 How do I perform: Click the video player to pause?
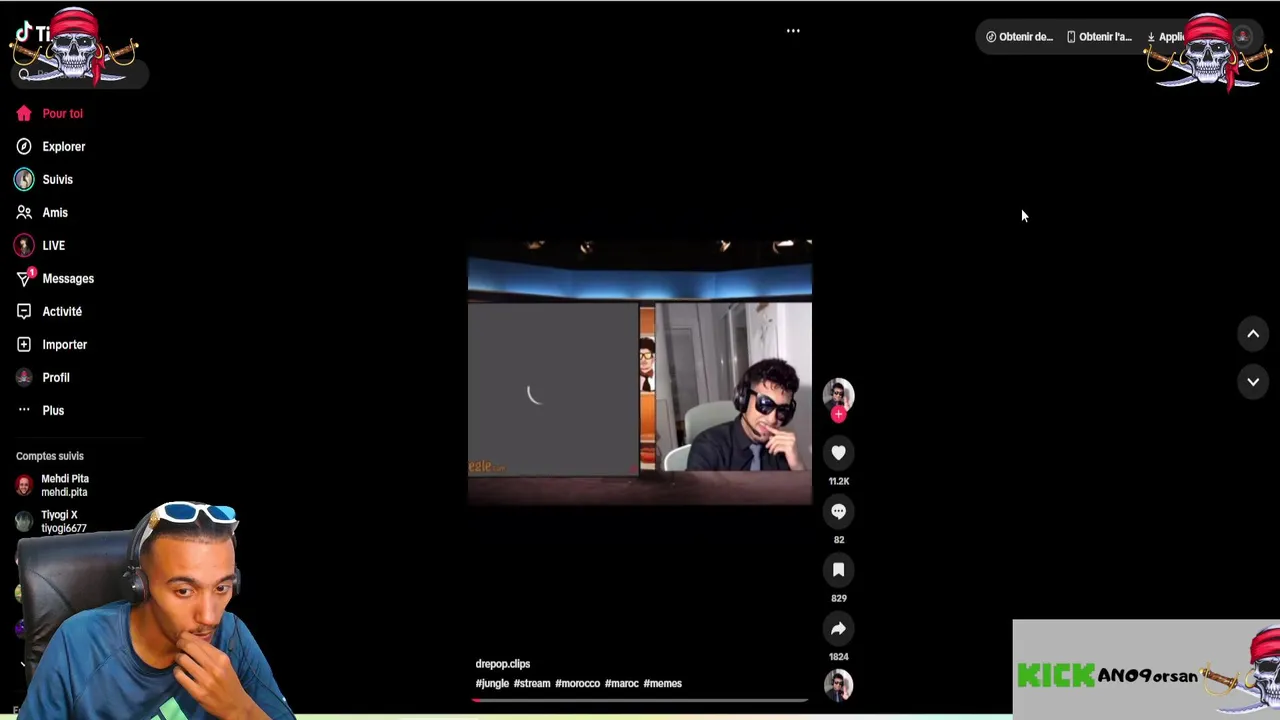point(640,372)
